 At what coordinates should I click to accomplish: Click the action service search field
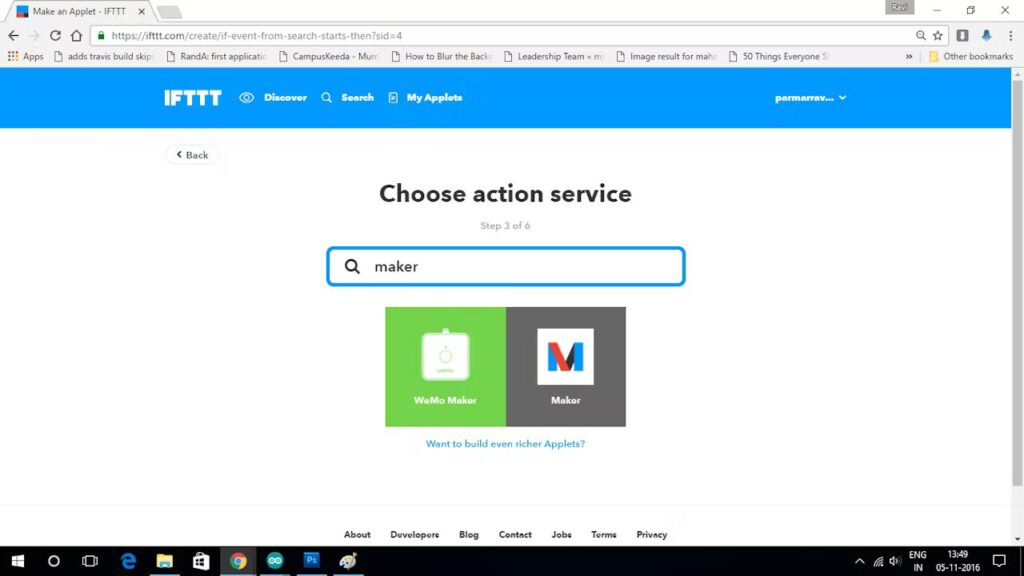click(505, 266)
